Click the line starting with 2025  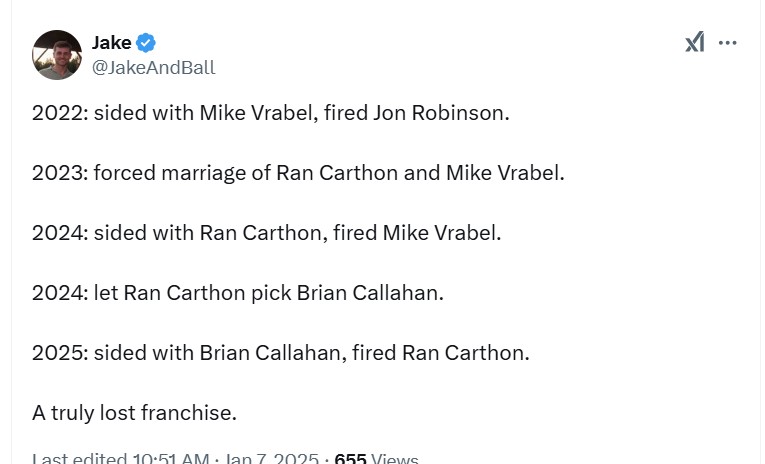pos(280,353)
